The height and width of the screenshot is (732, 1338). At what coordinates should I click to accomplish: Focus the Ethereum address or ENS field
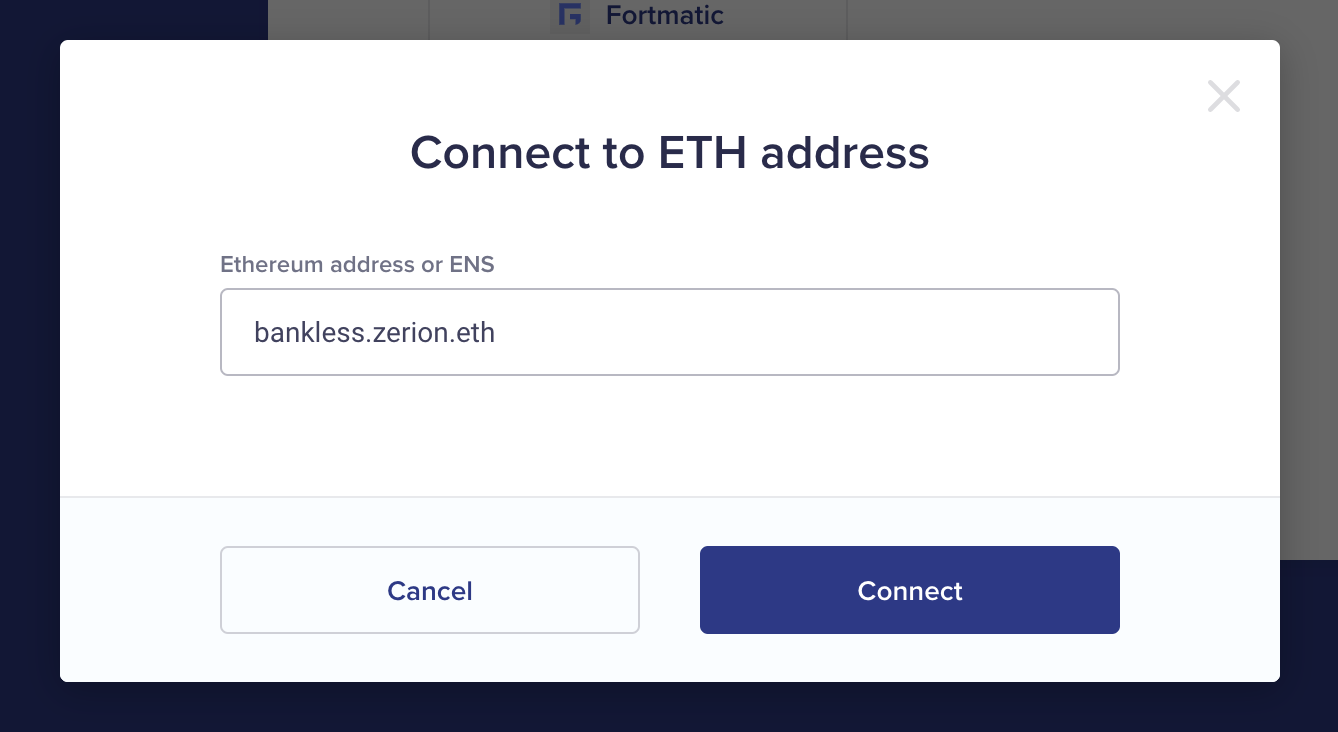pyautogui.click(x=669, y=332)
